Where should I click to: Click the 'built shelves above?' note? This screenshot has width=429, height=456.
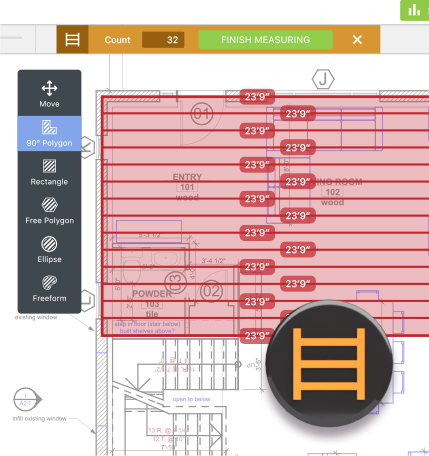[x=147, y=331]
